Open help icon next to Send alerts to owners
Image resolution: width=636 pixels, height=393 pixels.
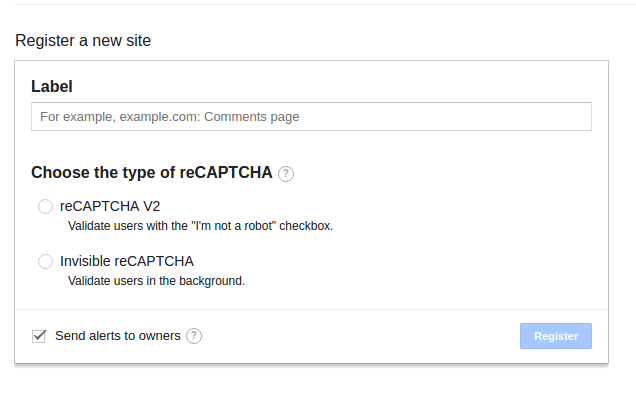tap(194, 336)
